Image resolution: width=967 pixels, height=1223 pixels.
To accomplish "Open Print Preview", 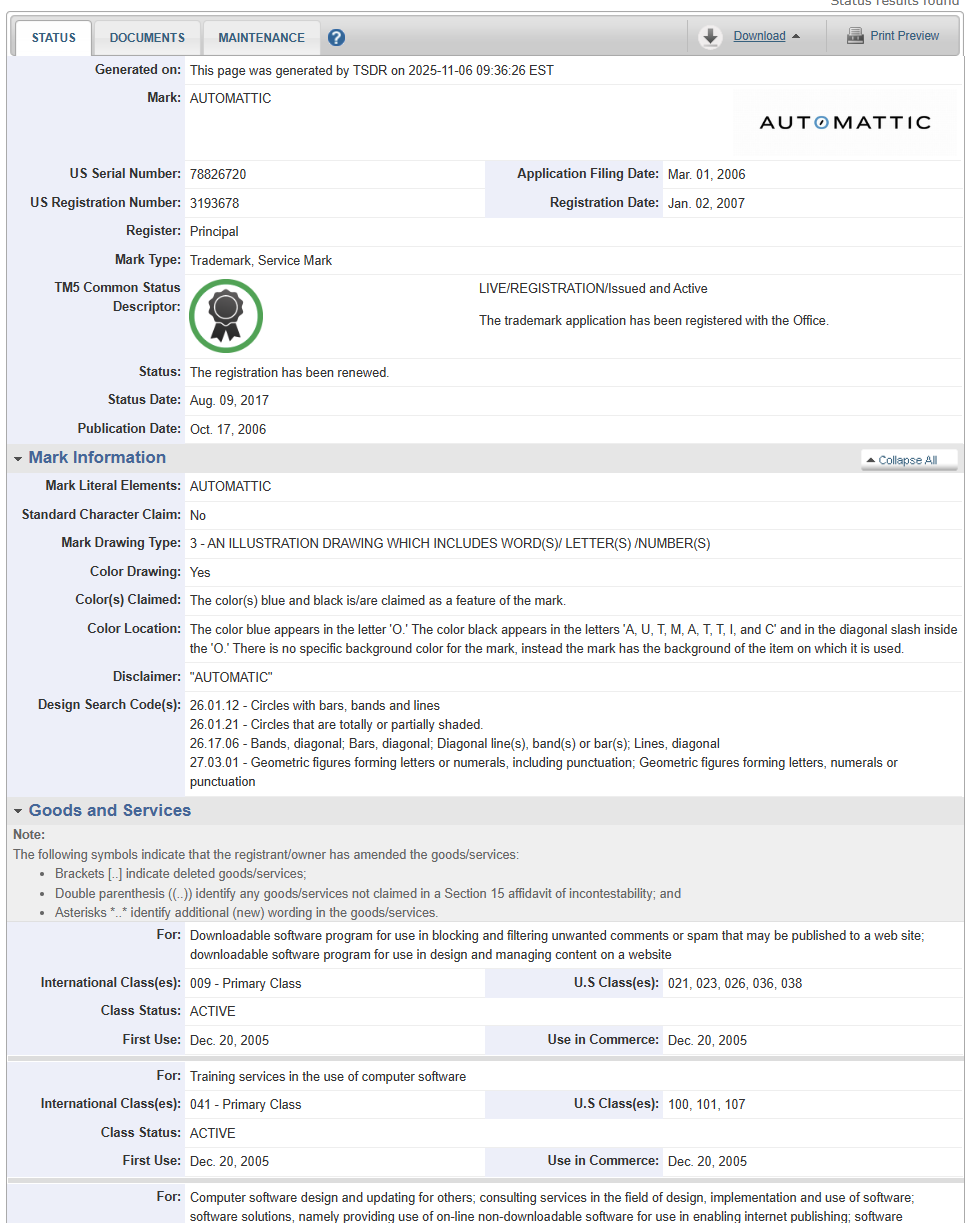I will pos(904,36).
